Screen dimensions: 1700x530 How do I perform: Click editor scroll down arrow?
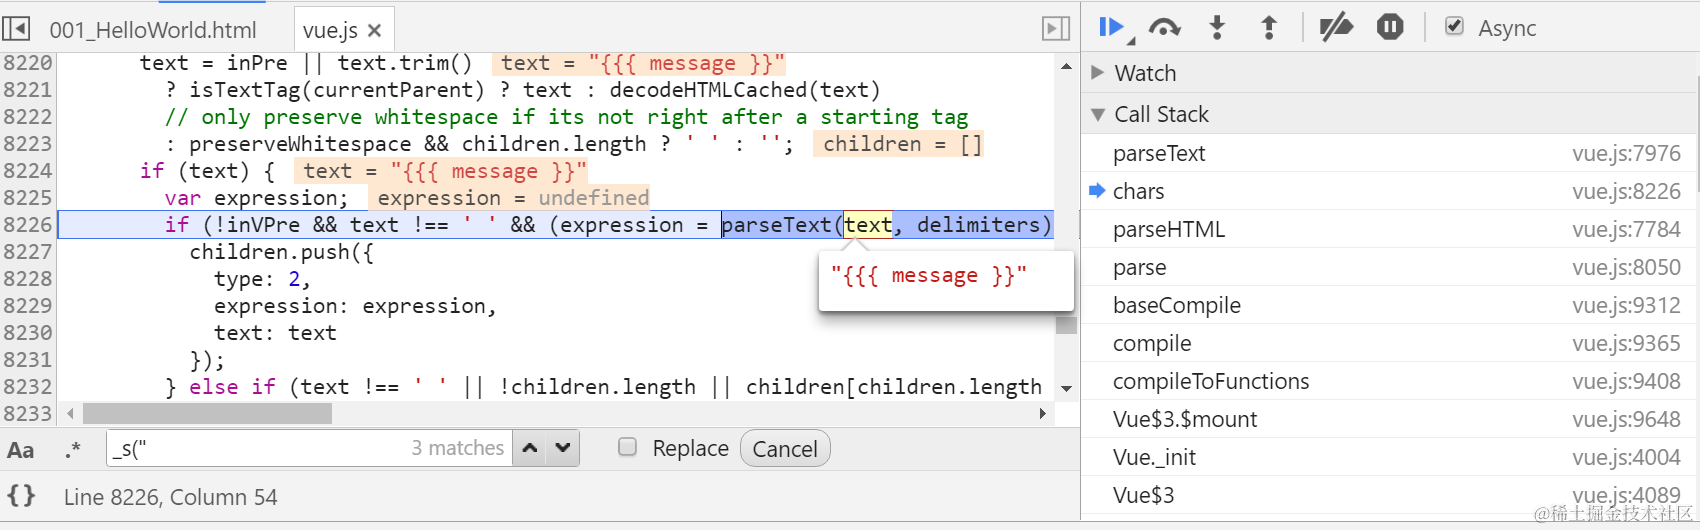[x=1066, y=388]
